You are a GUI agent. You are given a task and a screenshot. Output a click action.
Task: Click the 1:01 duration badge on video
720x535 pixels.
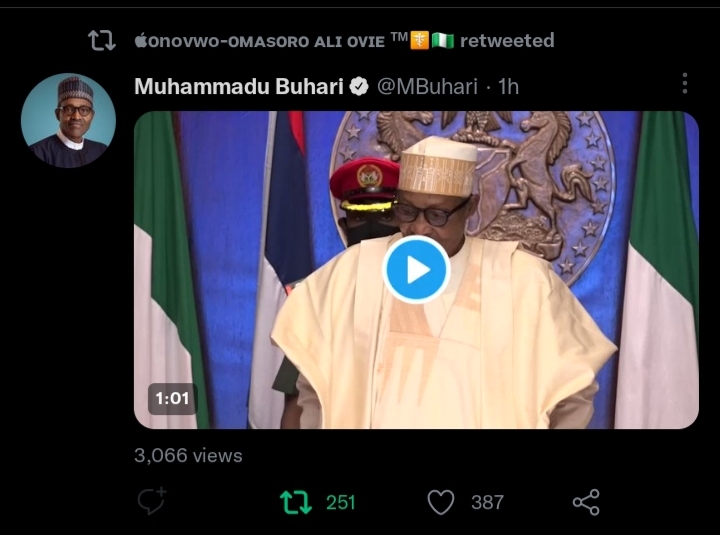pyautogui.click(x=172, y=398)
